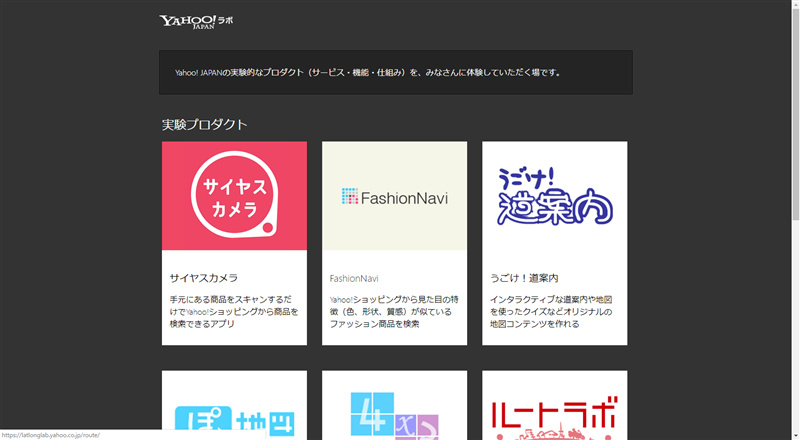Click the うごけ！道案内 title link
Image resolution: width=800 pixels, height=440 pixels.
coord(524,278)
